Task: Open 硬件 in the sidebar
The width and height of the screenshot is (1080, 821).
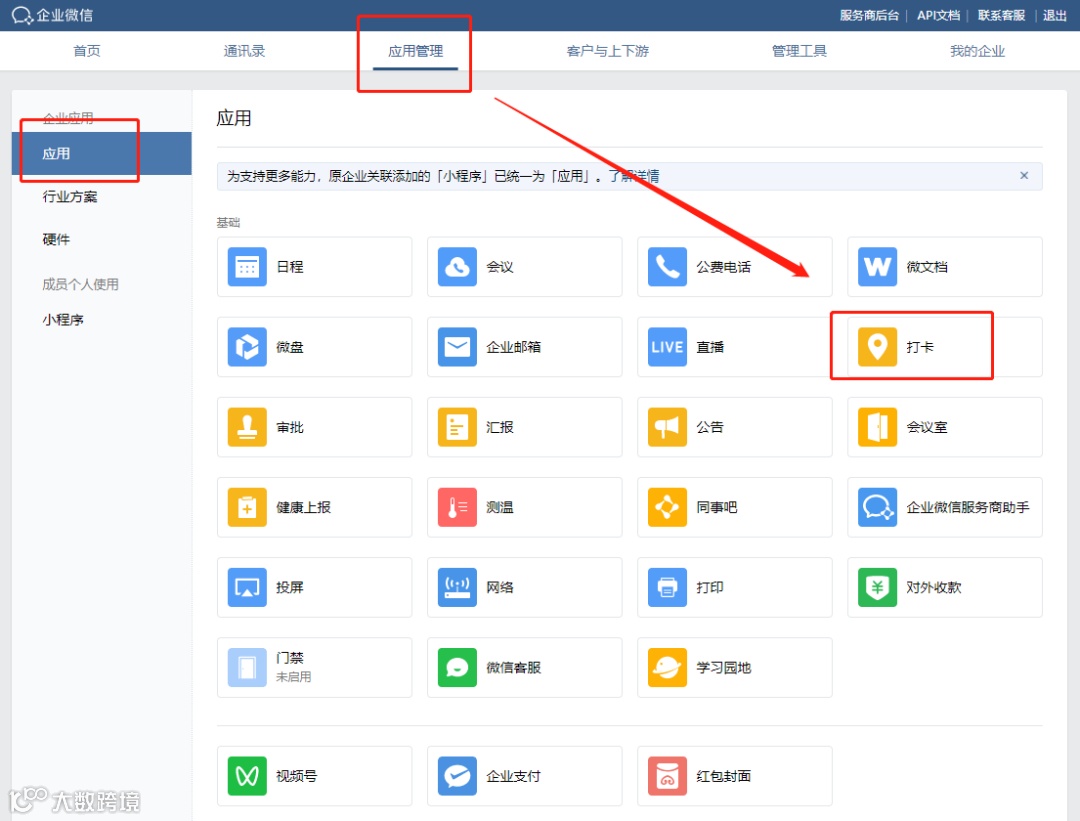Action: point(56,240)
